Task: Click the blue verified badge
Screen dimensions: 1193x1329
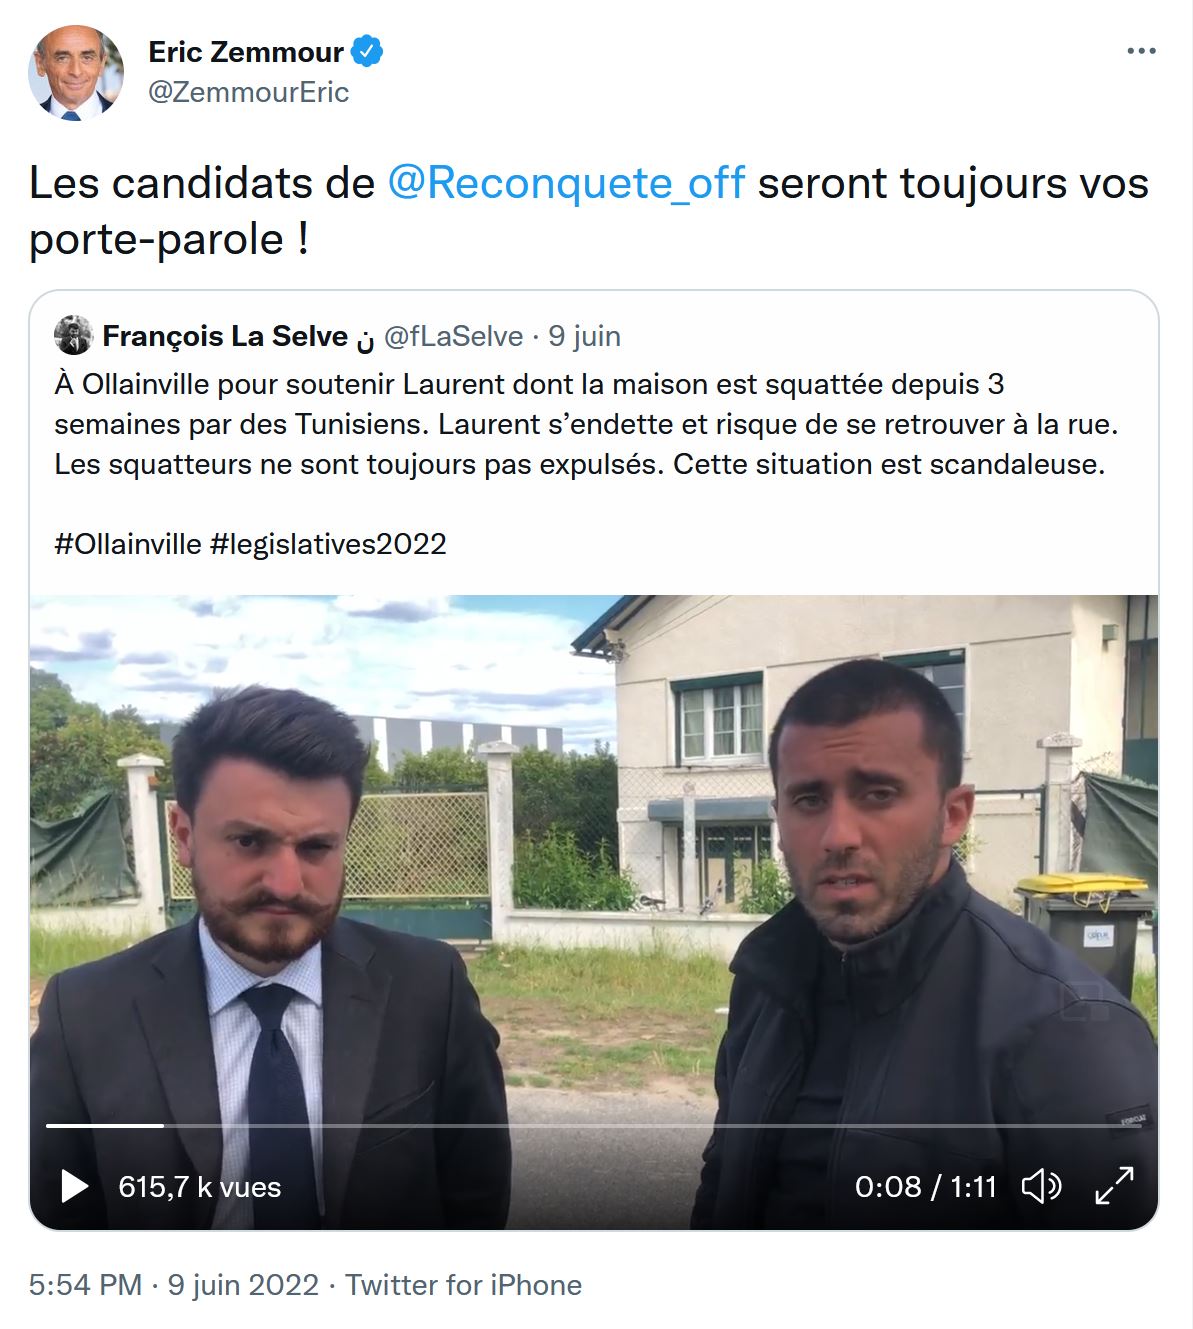Action: click(367, 51)
